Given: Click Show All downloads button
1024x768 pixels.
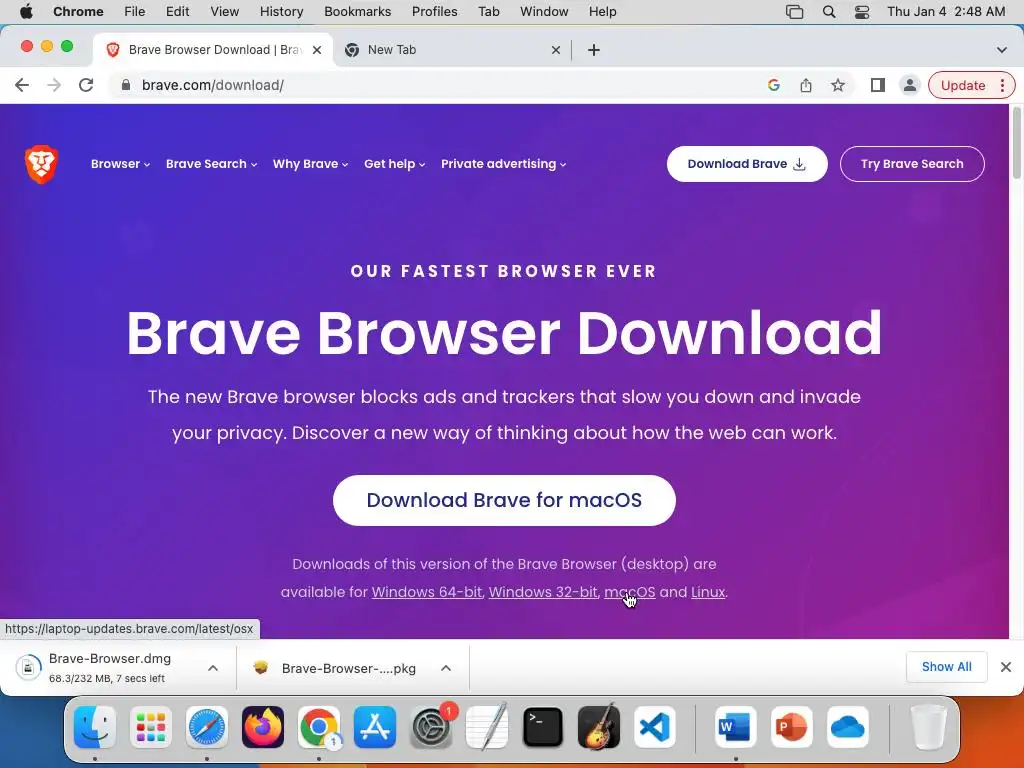Looking at the screenshot, I should pos(946,667).
